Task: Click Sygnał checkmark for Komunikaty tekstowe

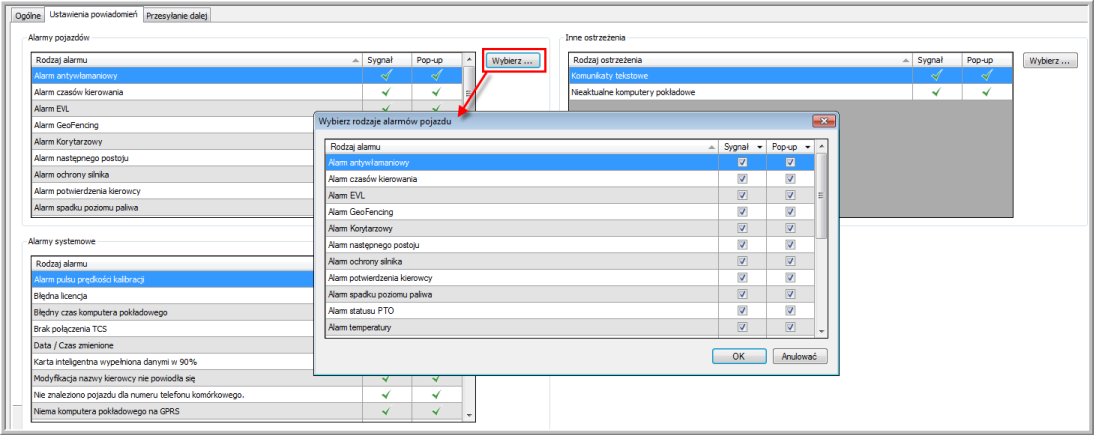Action: click(936, 75)
